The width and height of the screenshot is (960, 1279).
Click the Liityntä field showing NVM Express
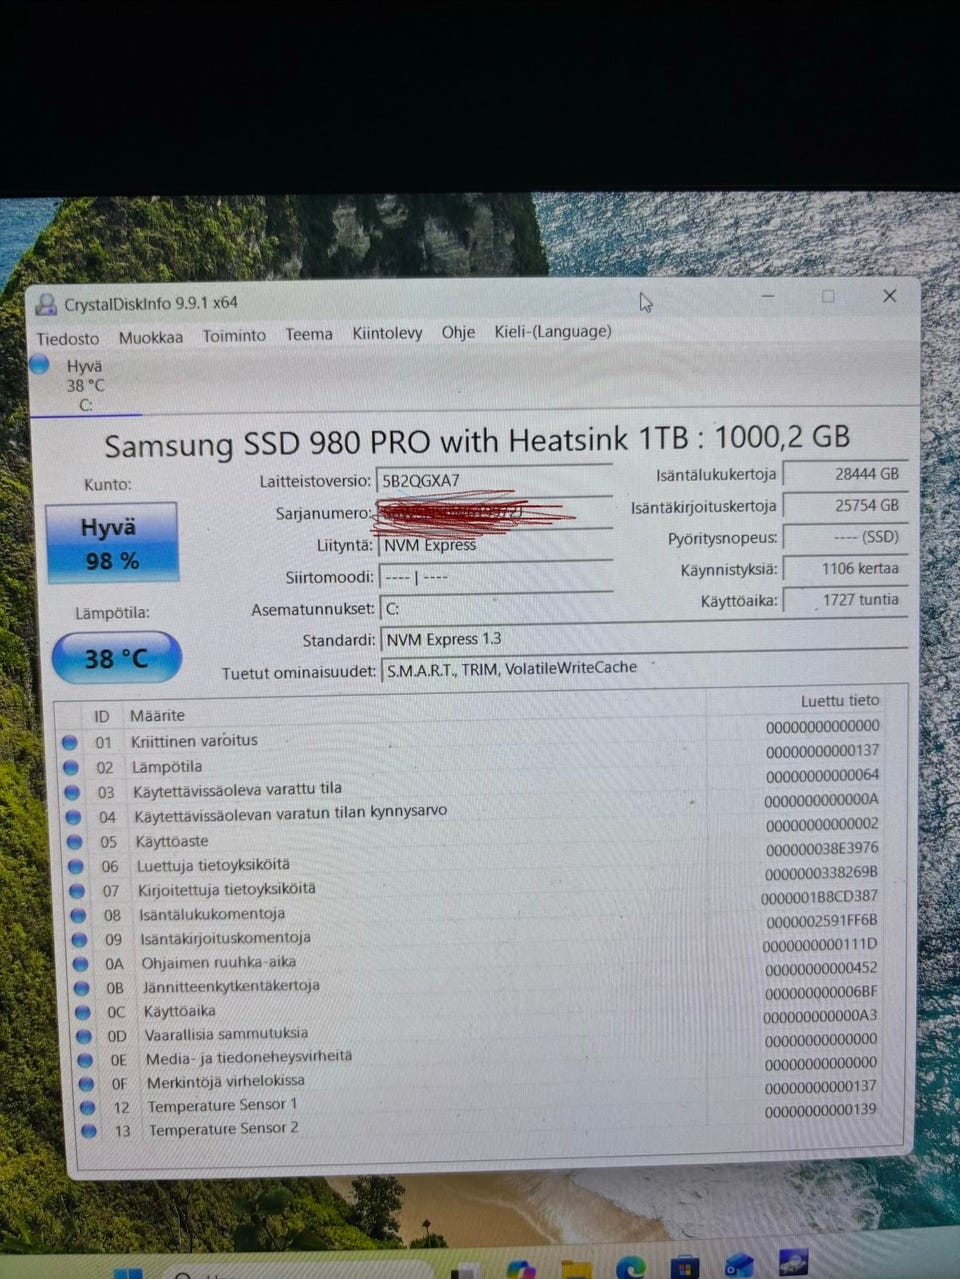495,545
